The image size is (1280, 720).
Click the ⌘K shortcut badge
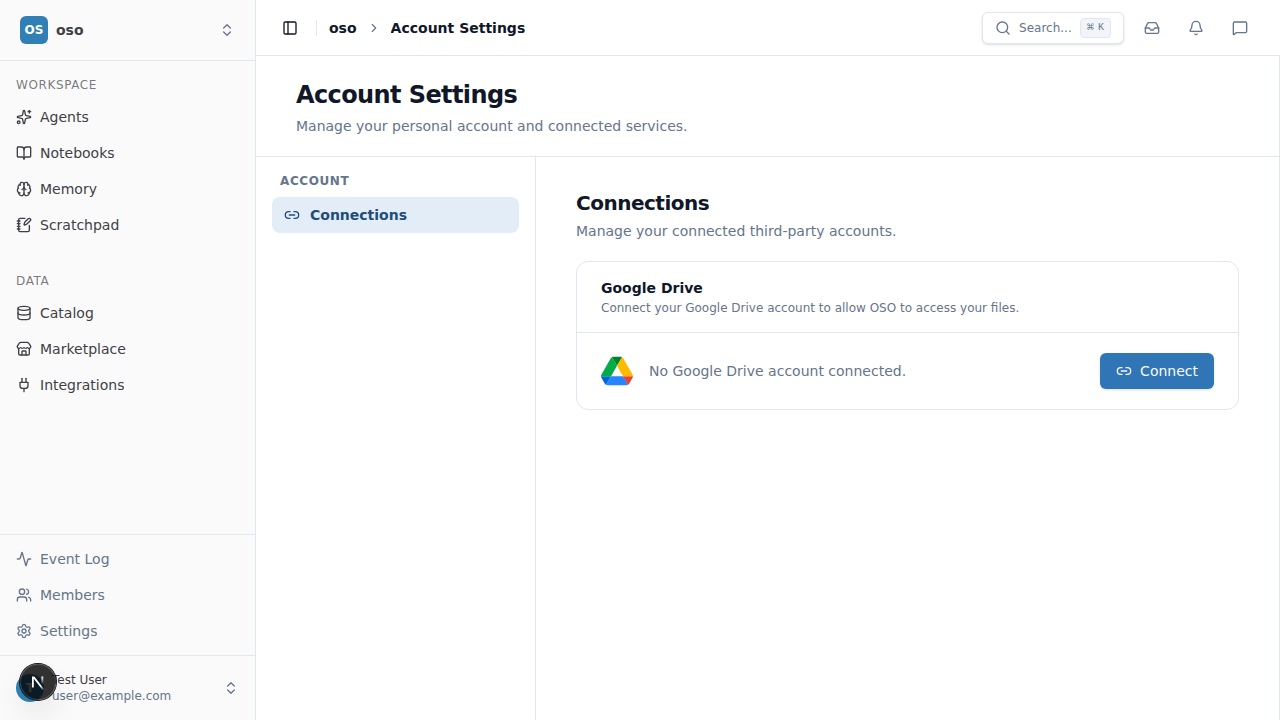pyautogui.click(x=1095, y=28)
